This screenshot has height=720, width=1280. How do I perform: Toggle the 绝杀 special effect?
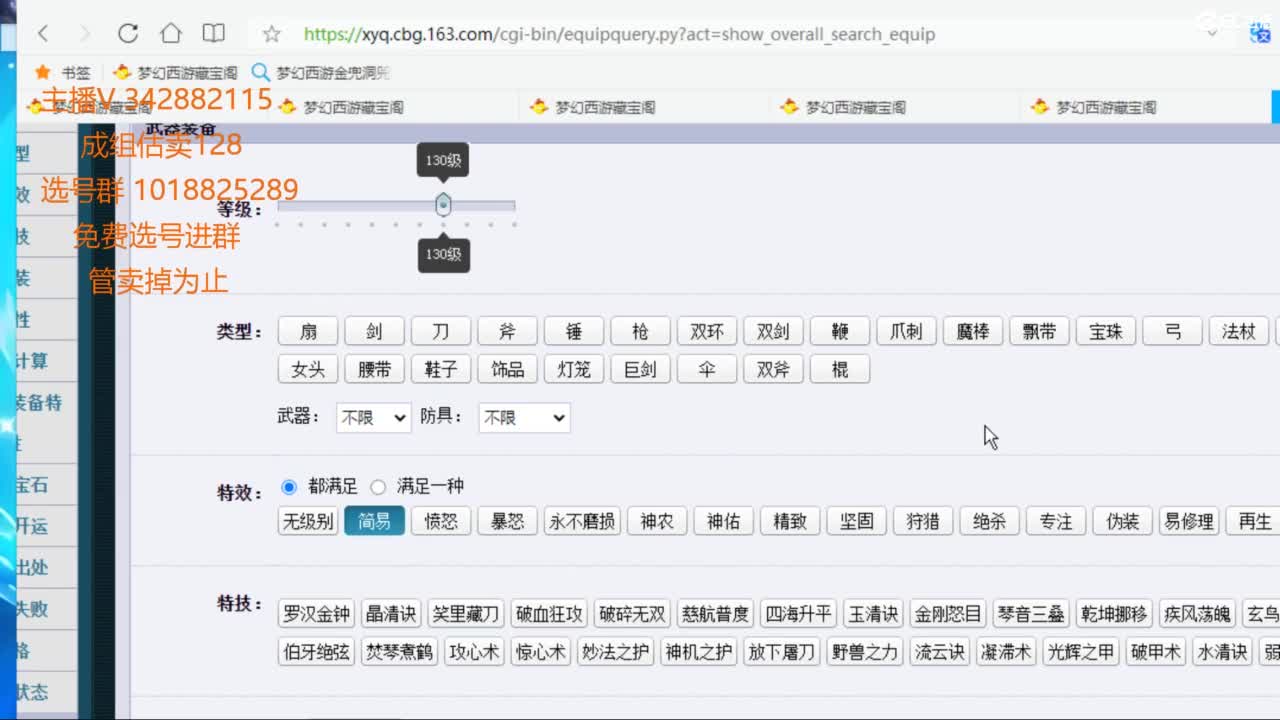click(x=989, y=521)
